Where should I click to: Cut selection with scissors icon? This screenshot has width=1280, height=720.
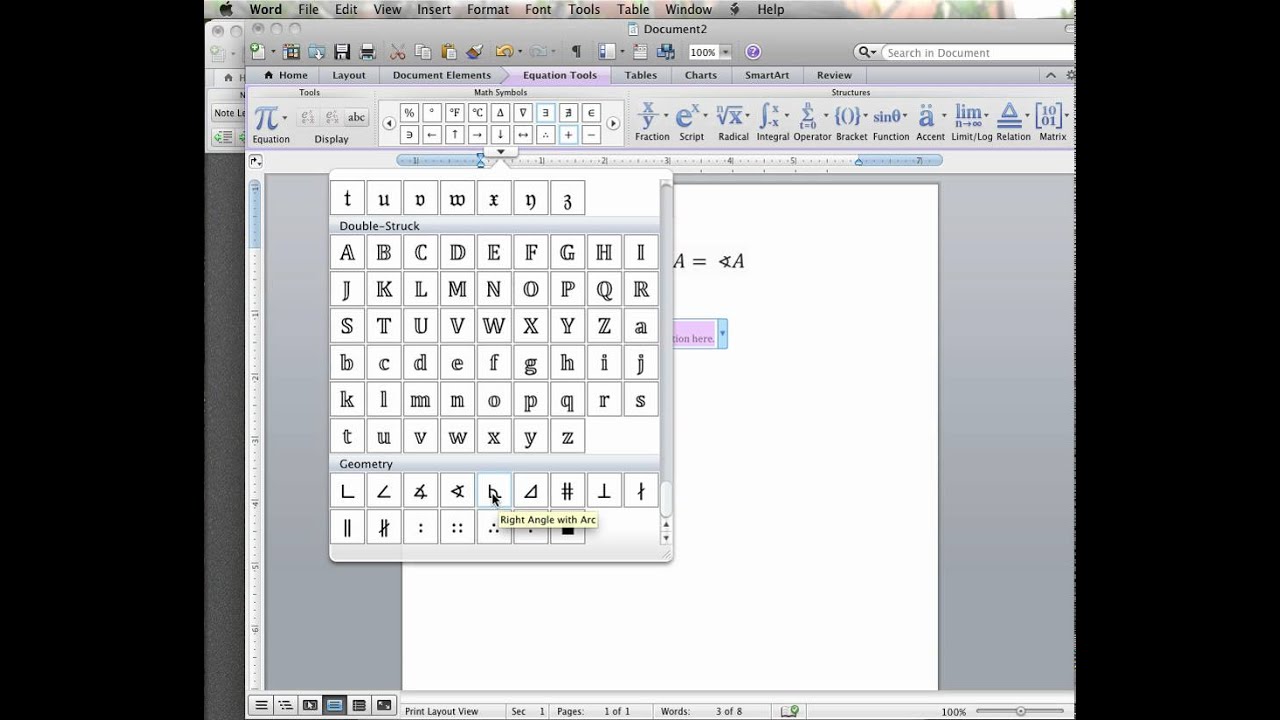397,52
